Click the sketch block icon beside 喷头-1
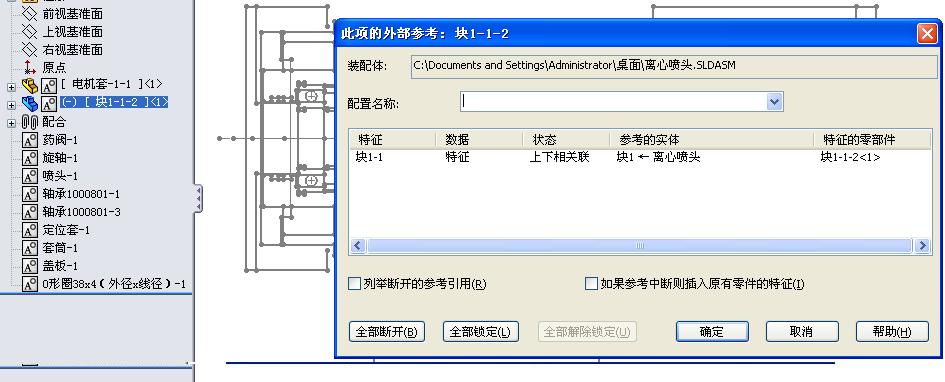This screenshot has width=945, height=382. pos(30,177)
